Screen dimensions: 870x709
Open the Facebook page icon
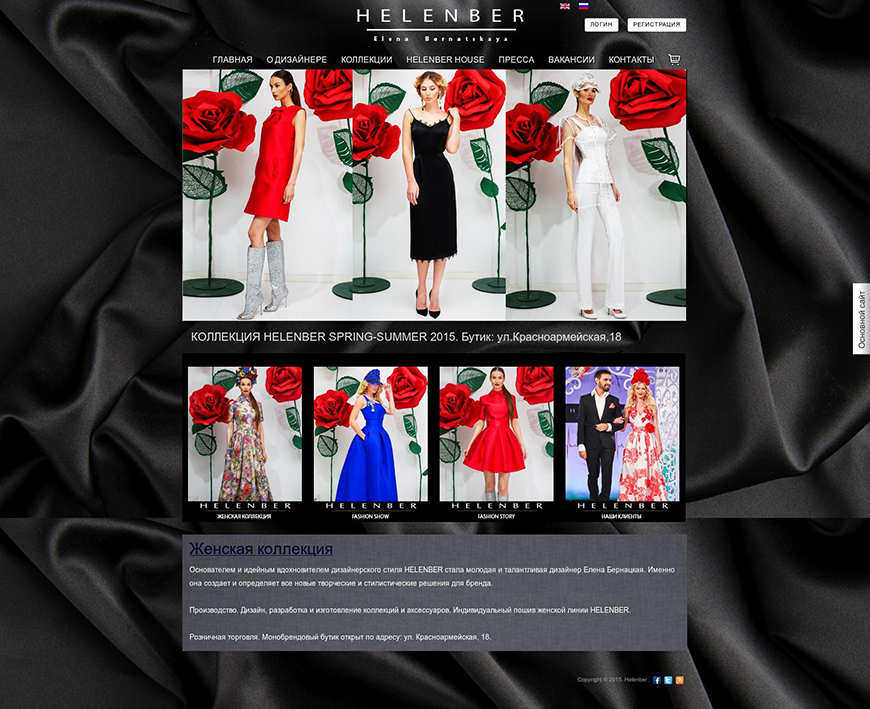[x=657, y=680]
